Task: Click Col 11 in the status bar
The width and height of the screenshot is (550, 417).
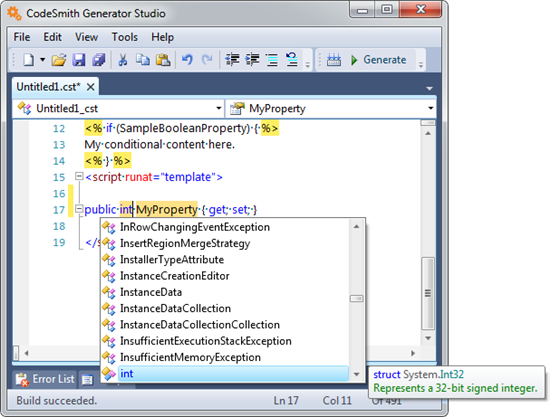Action: [x=337, y=401]
